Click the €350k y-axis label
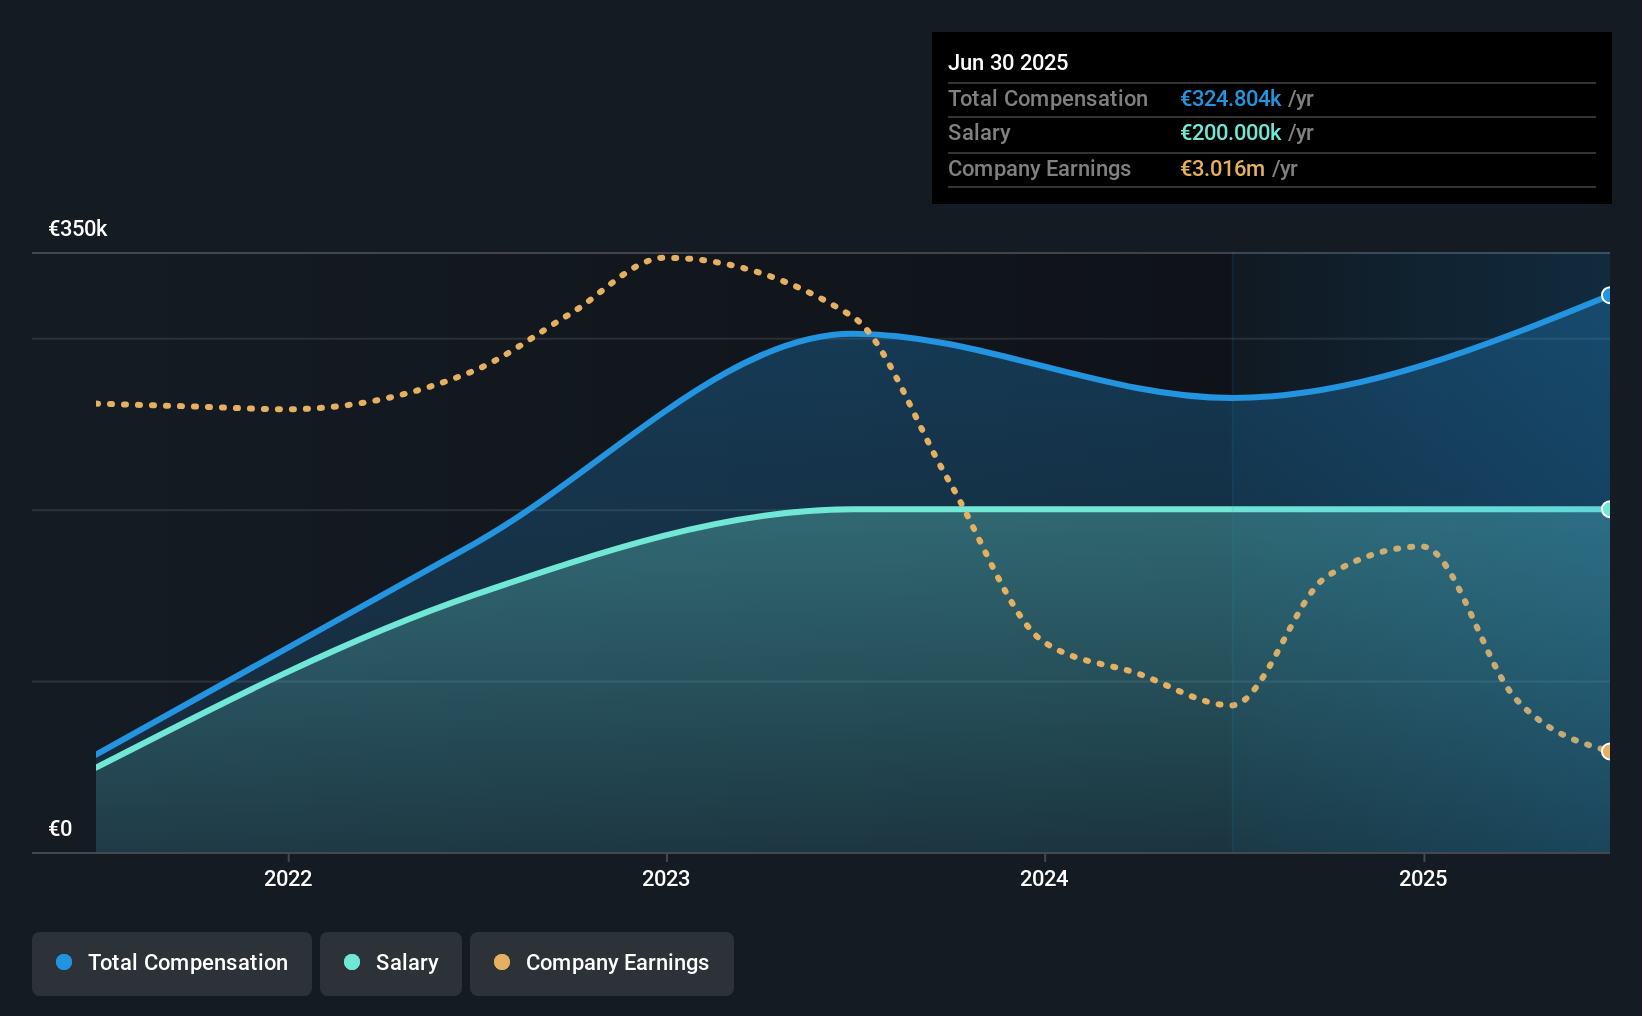The image size is (1642, 1016). 78,228
